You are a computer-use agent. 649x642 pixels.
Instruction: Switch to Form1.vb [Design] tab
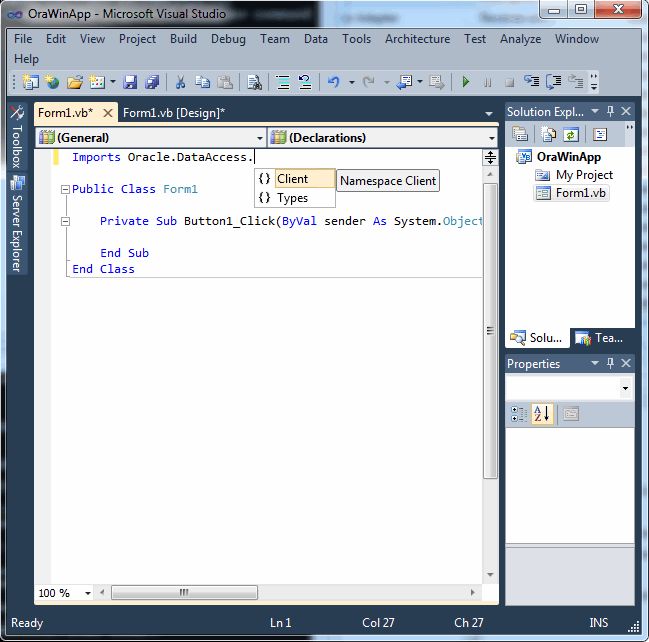coord(174,113)
